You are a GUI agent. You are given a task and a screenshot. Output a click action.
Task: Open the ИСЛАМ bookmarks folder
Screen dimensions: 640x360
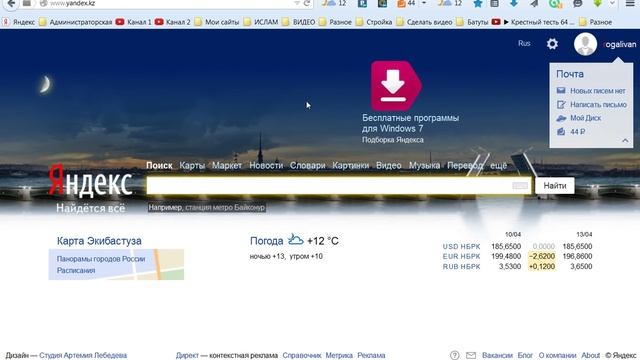click(x=261, y=22)
